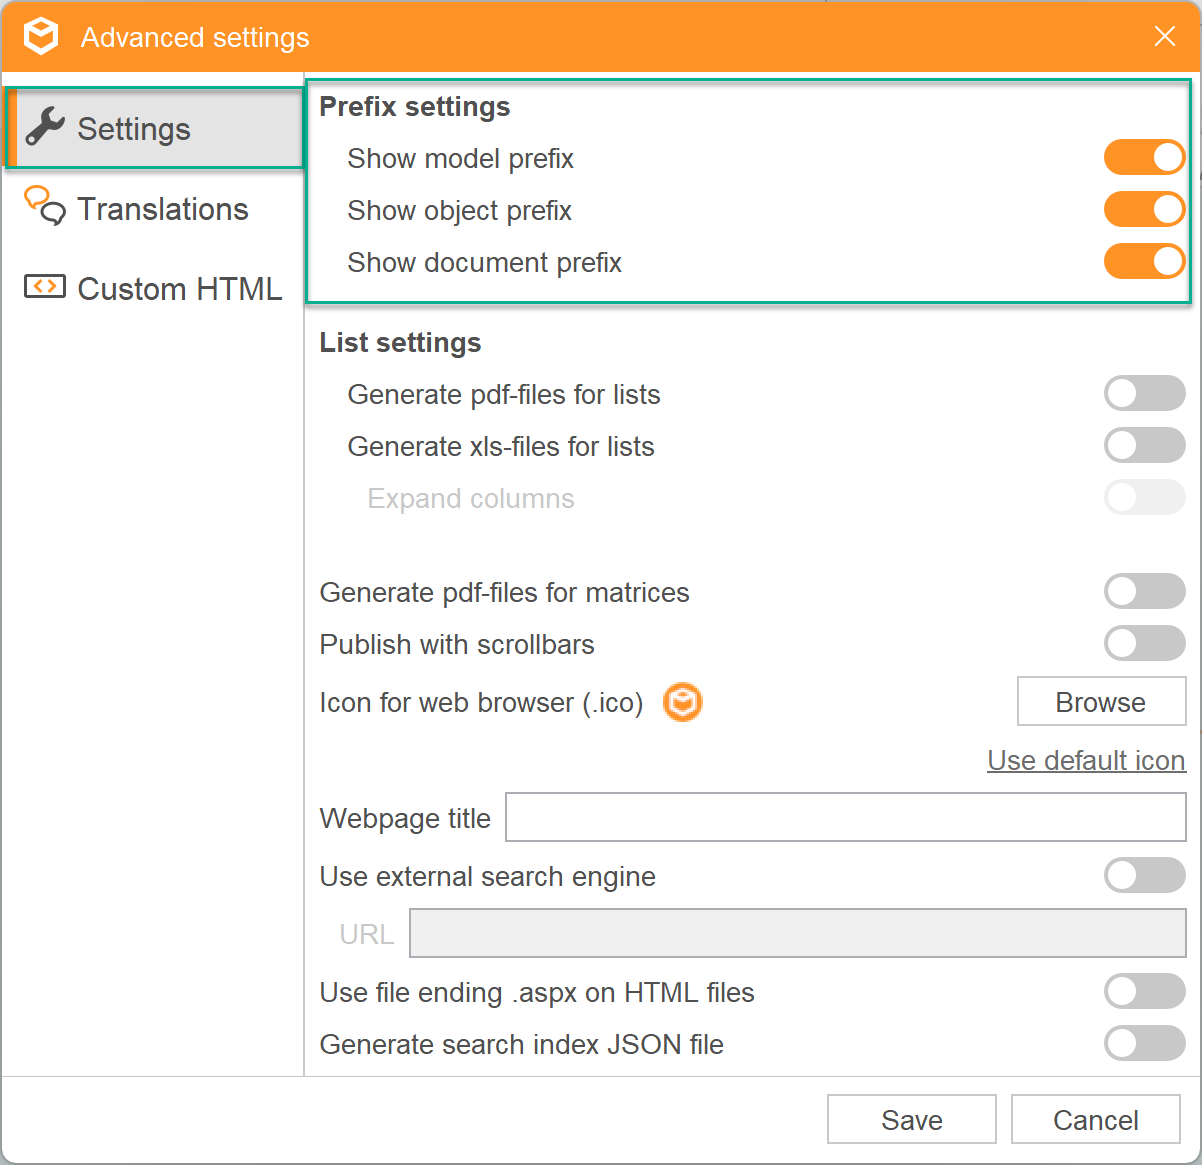Click the URL input field
The height and width of the screenshot is (1165, 1202).
click(x=798, y=933)
